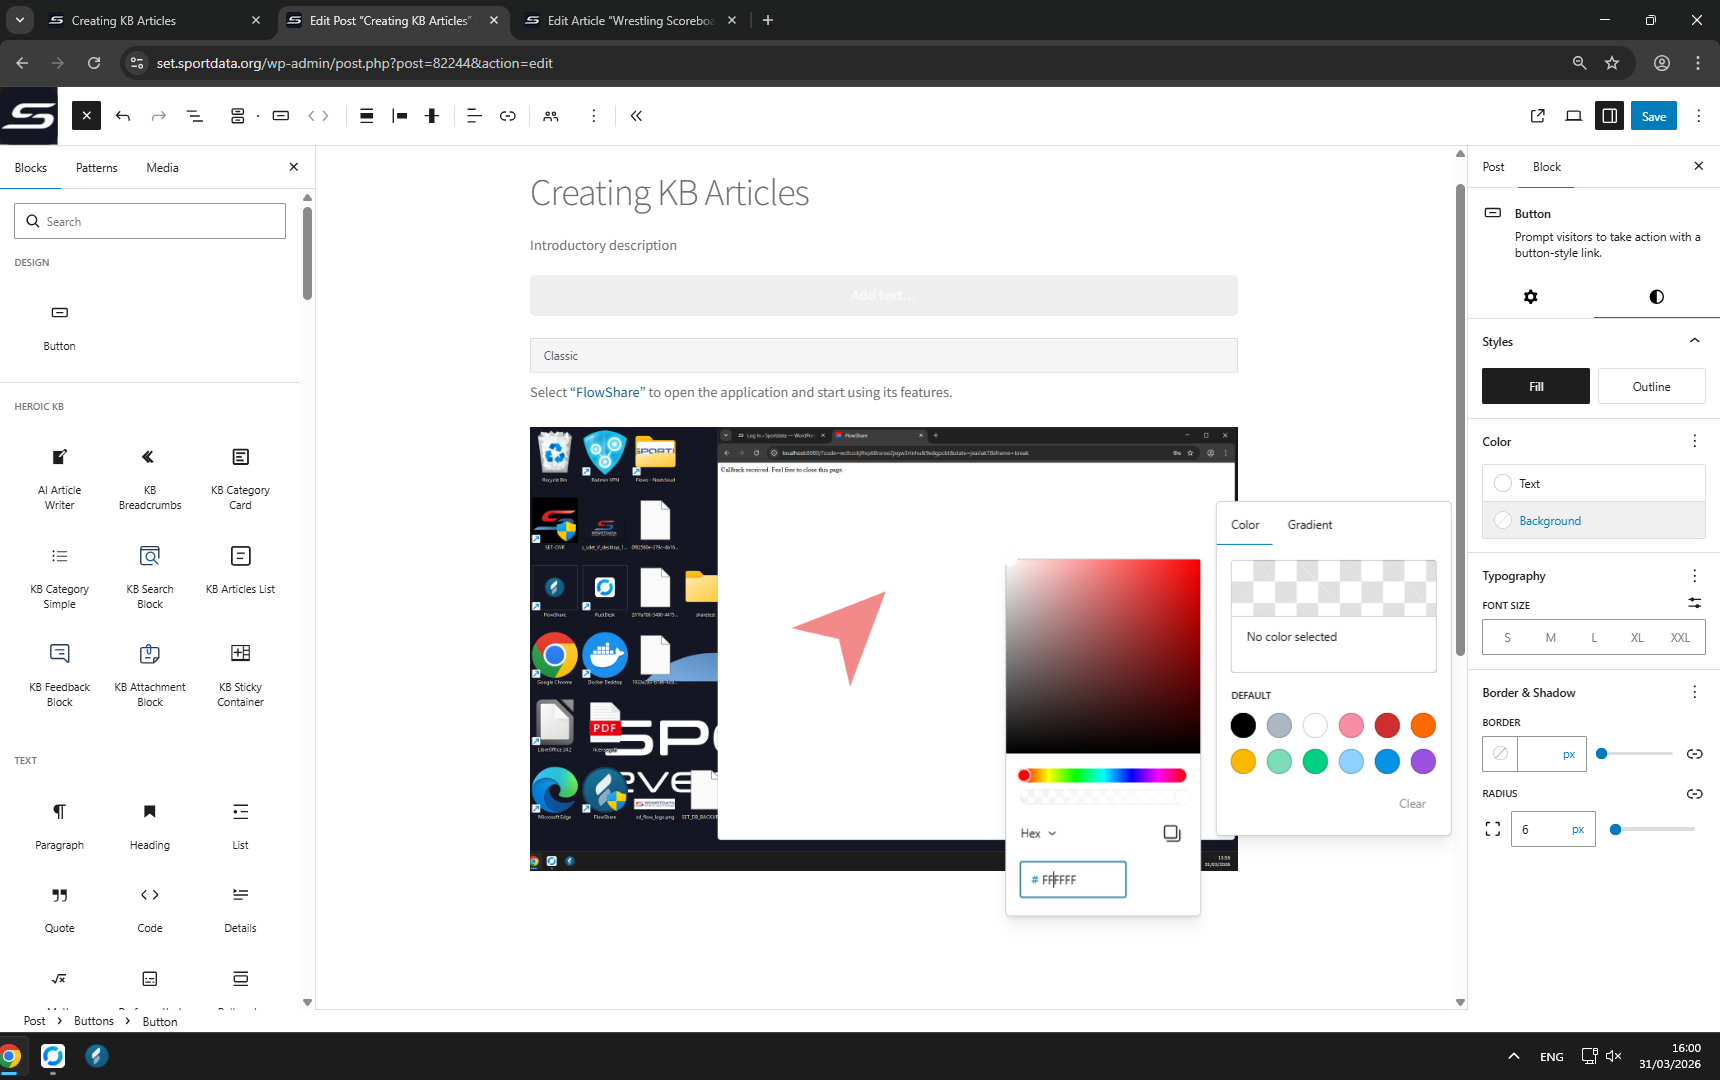Toggle the settings sidebar panel icon
Screen dimensions: 1720x1080
(x=1609, y=116)
